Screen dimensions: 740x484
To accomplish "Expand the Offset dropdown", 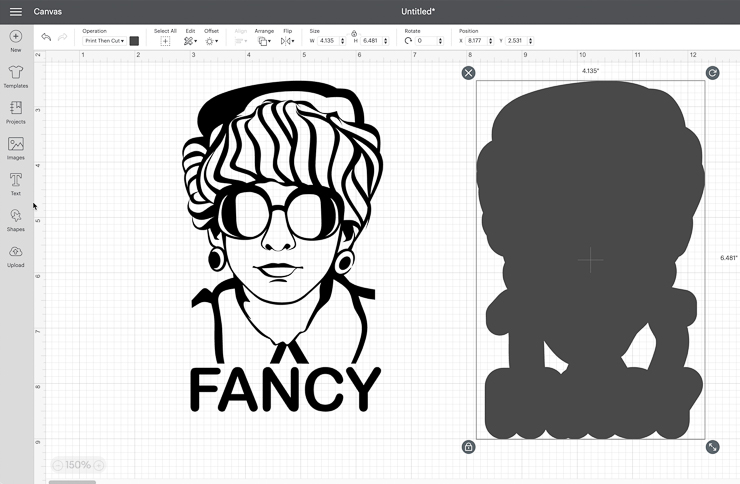I will [x=211, y=41].
